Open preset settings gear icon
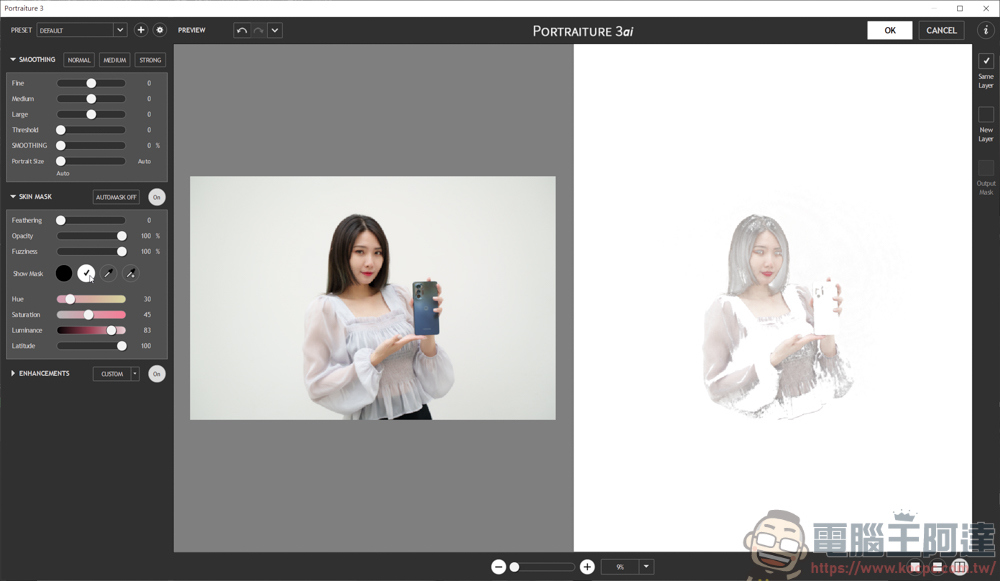The height and width of the screenshot is (581, 1000). (x=159, y=30)
